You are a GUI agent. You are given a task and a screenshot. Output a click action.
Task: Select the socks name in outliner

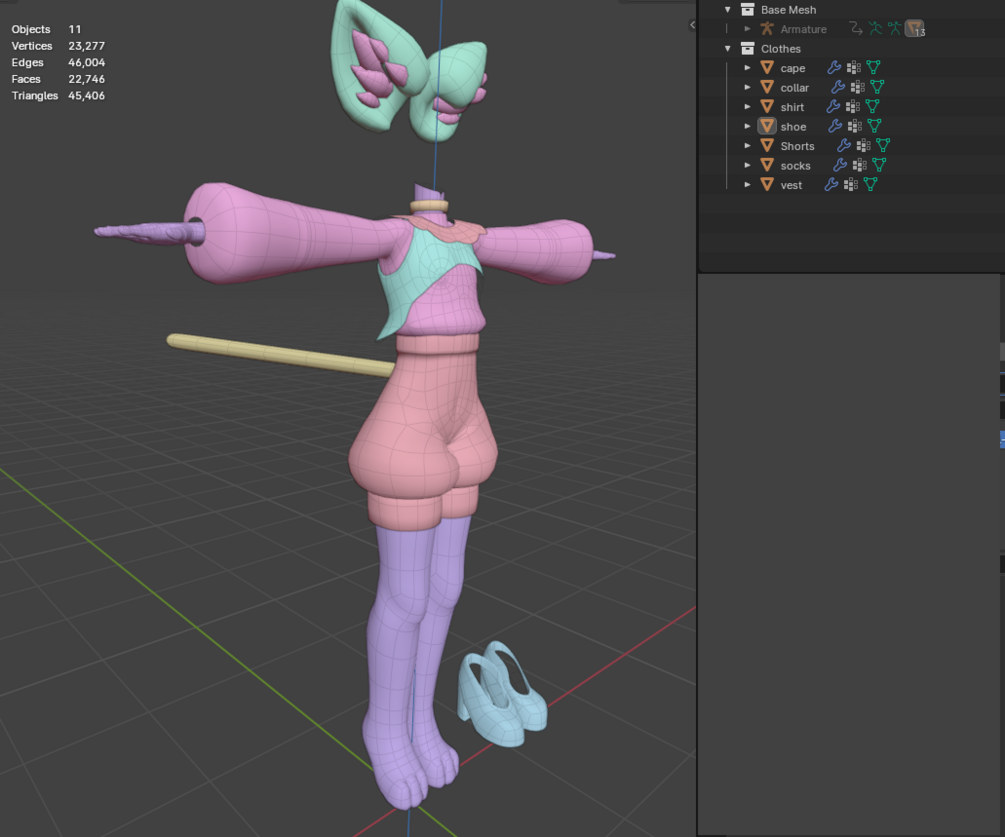[795, 166]
